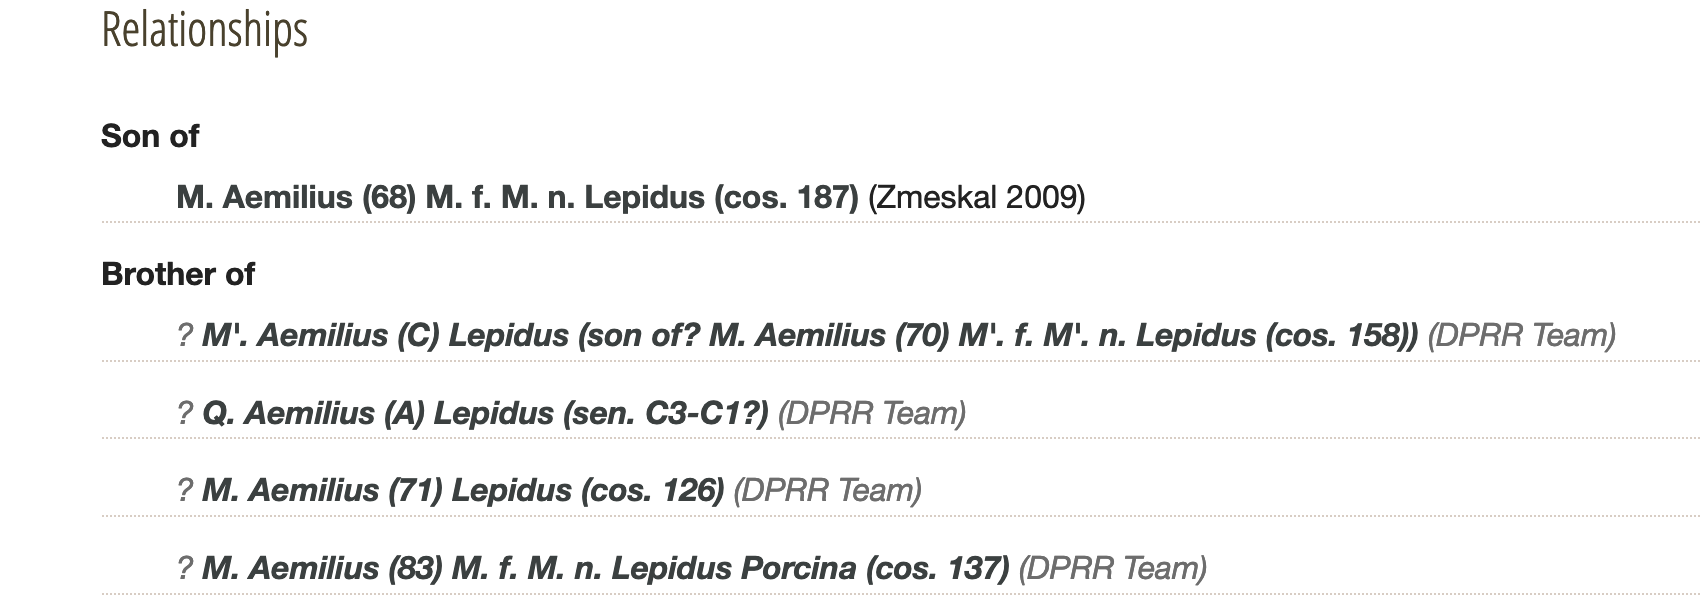Click the Zmeskal 2009 source citation
This screenshot has height=616, width=1700.
click(976, 197)
